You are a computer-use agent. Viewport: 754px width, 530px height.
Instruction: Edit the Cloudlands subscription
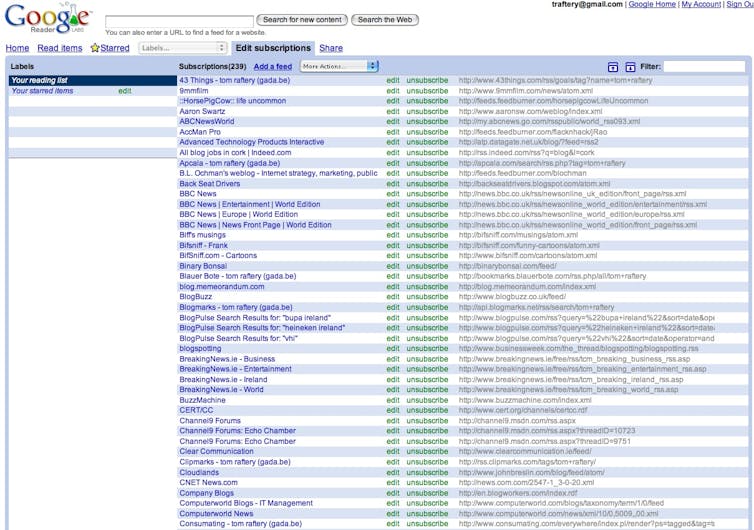(393, 472)
